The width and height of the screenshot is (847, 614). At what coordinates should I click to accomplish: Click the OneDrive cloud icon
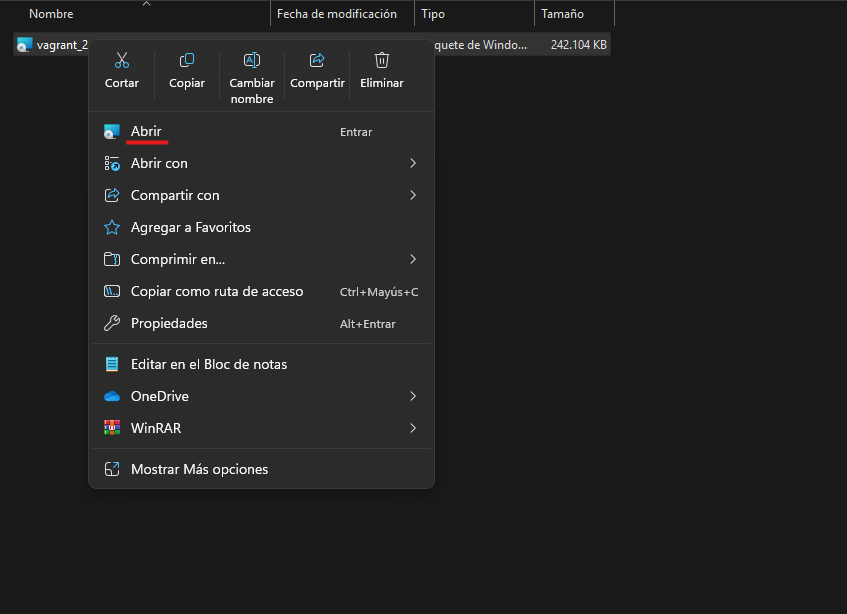[112, 396]
